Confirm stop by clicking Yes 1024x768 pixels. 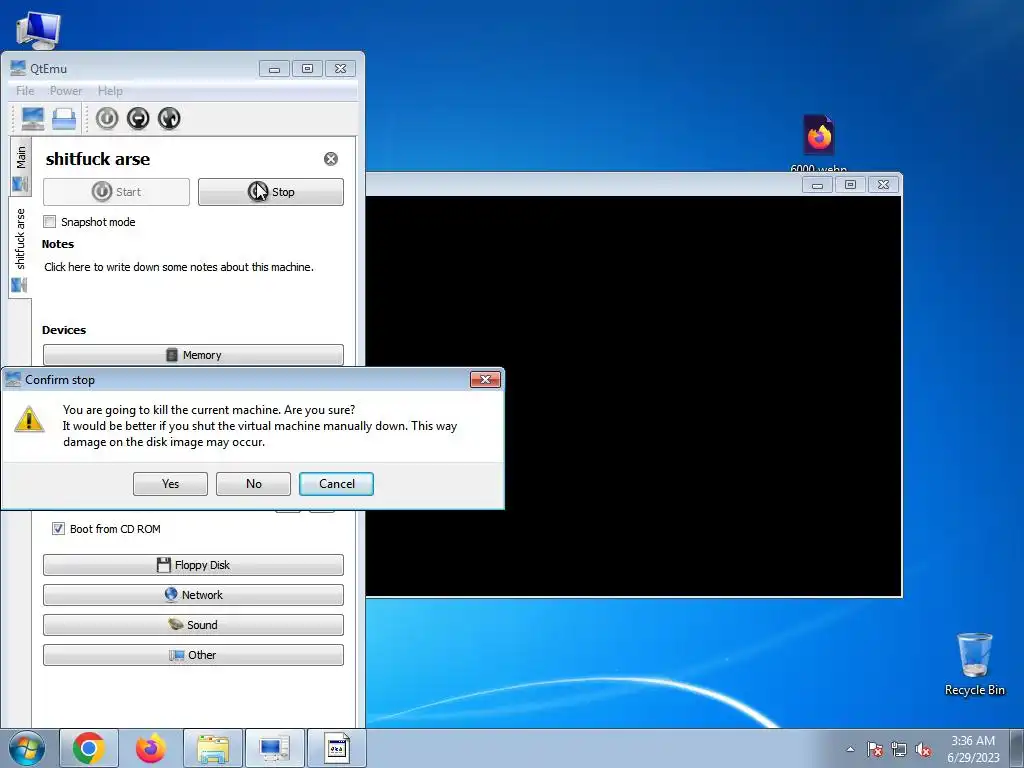tap(170, 484)
